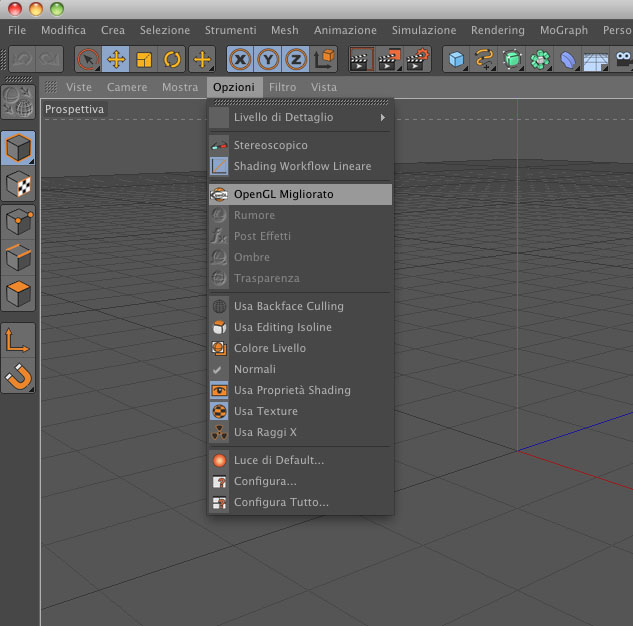Open the viewport Camere menu

127,87
